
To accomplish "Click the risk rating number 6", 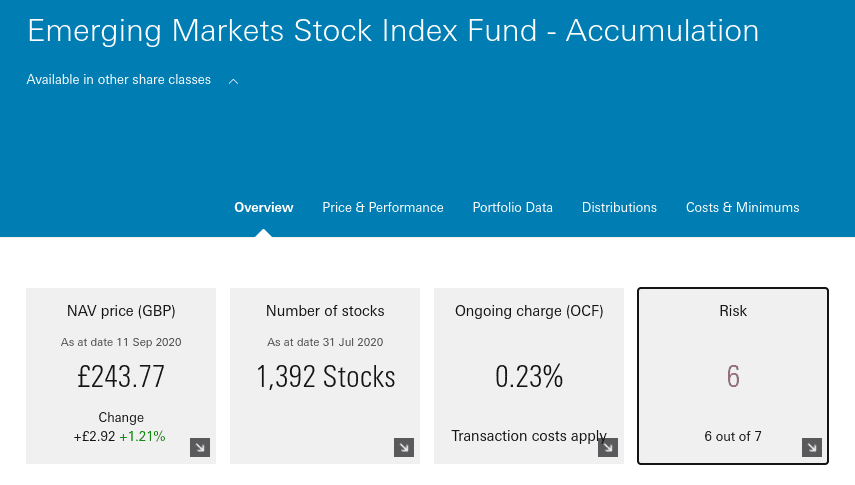I will (x=733, y=376).
